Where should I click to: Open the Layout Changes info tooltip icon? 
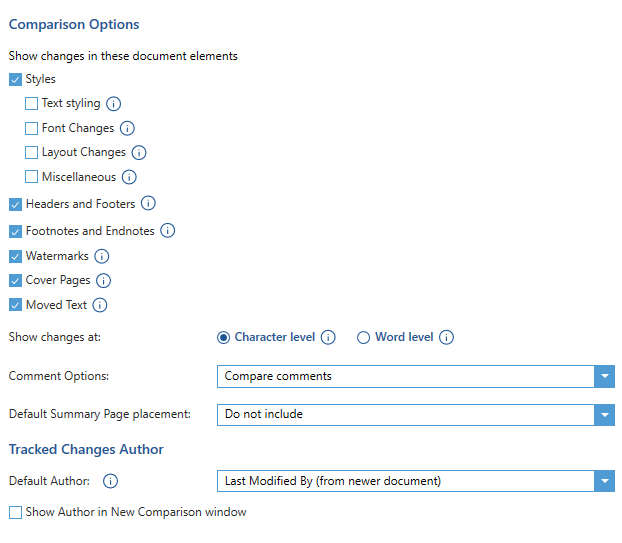coord(139,153)
